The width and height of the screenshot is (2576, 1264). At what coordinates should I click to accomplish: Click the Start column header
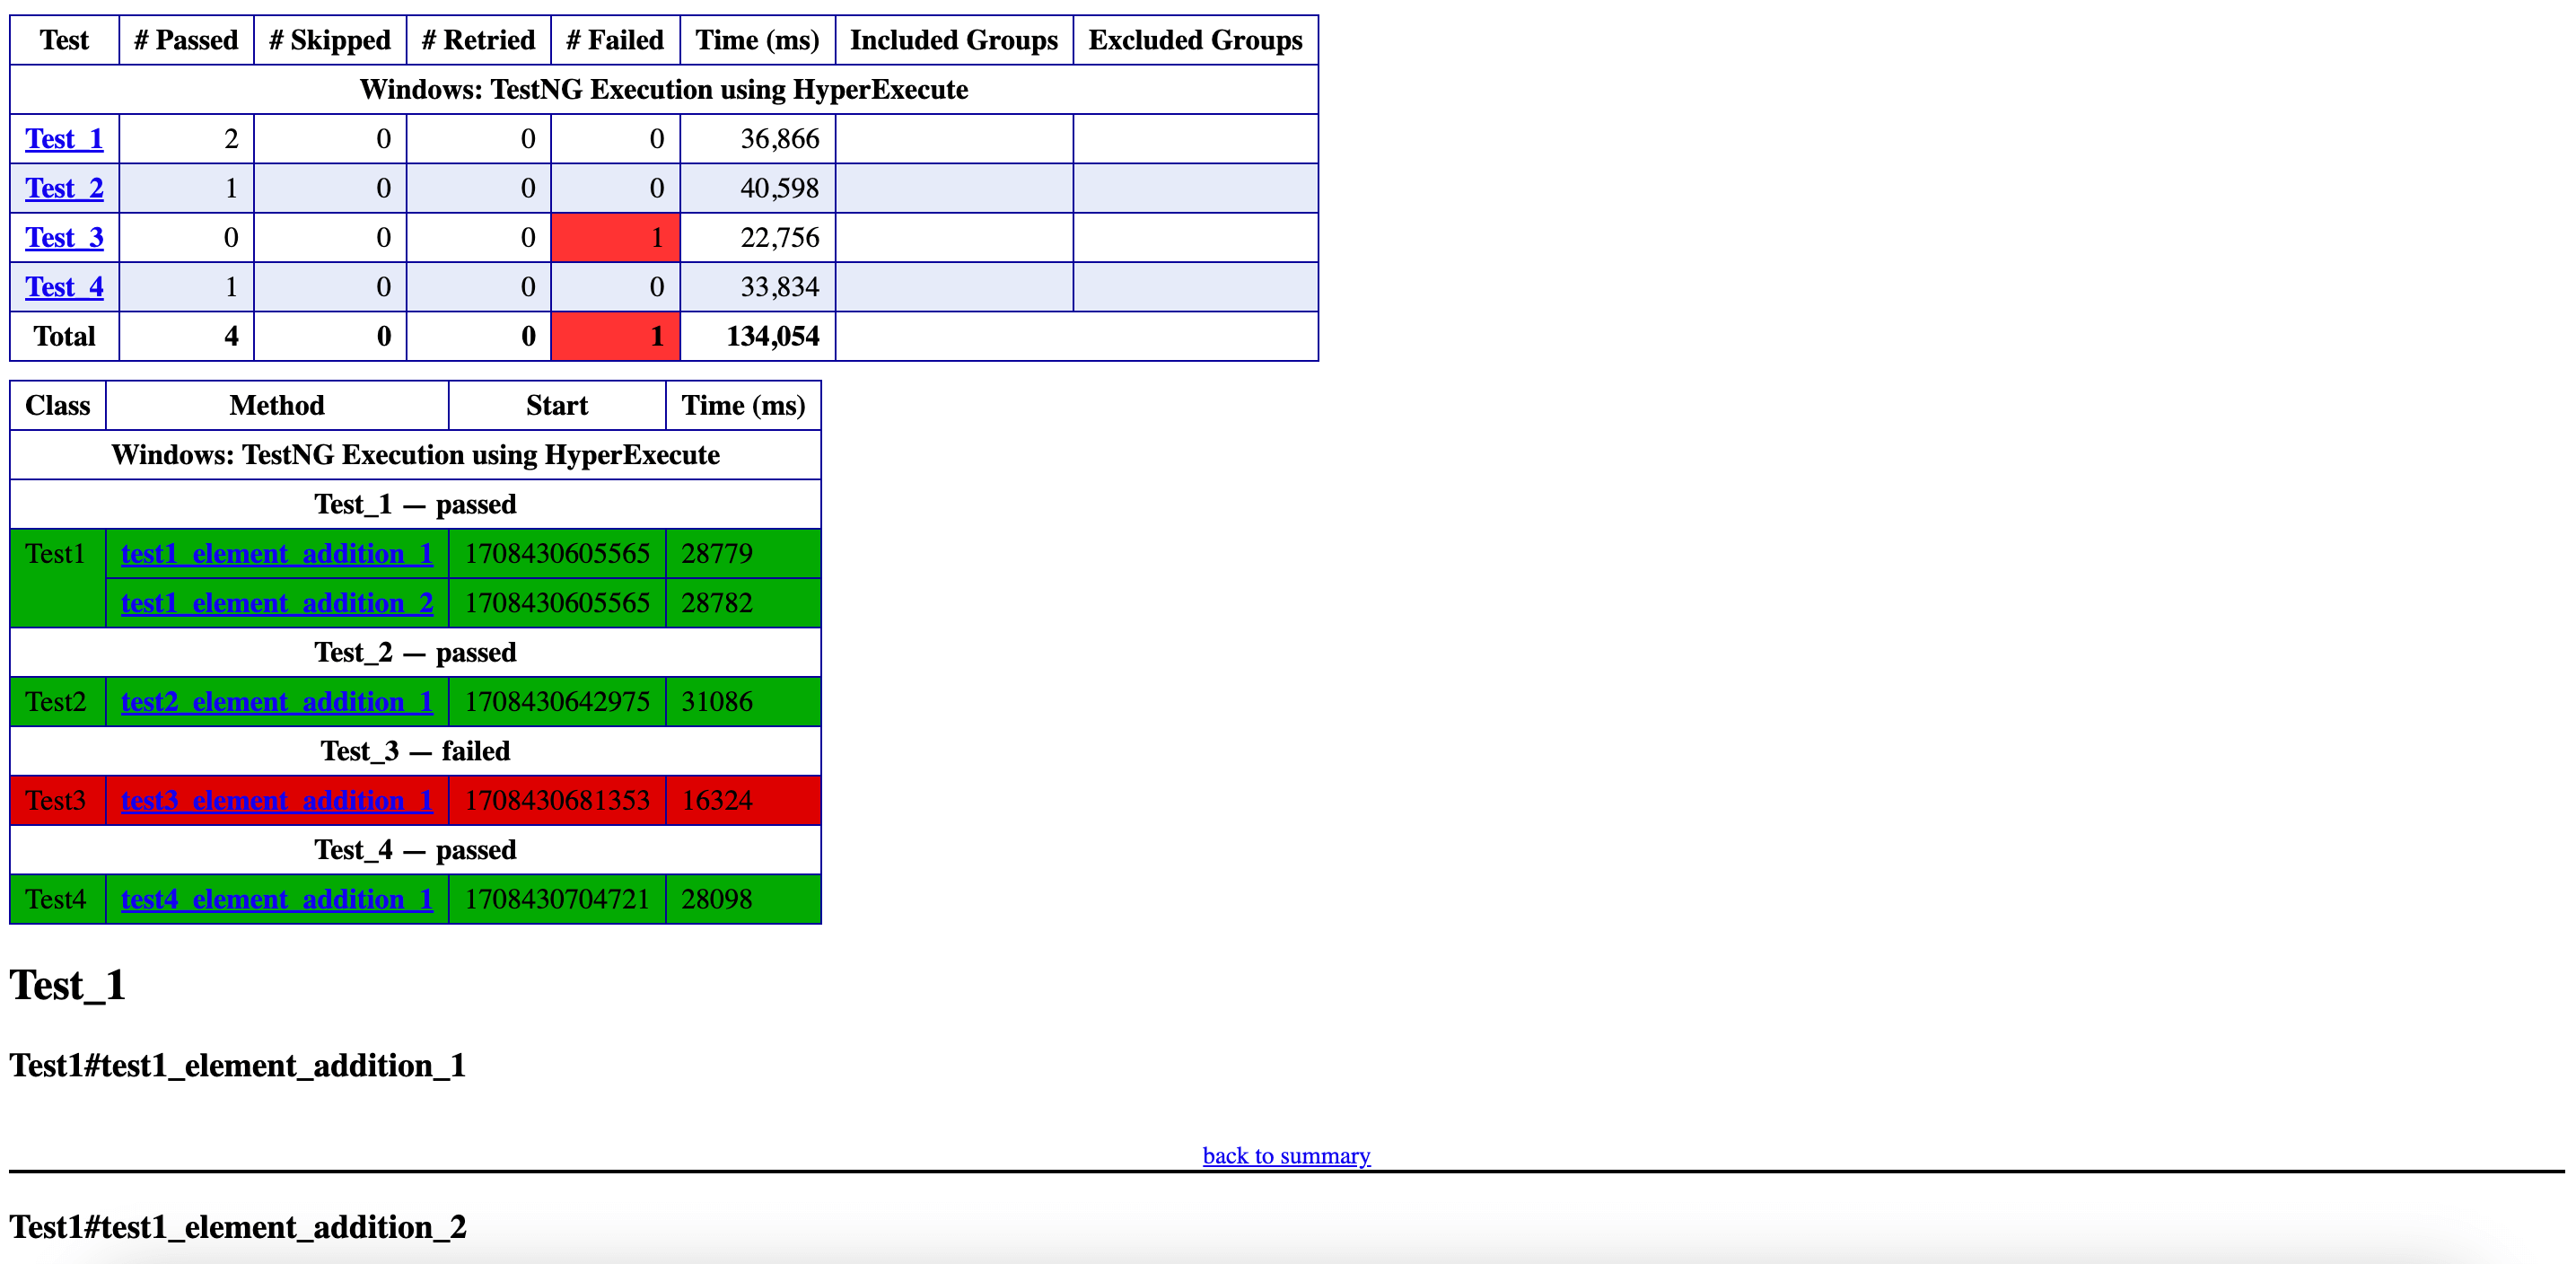pyautogui.click(x=557, y=405)
